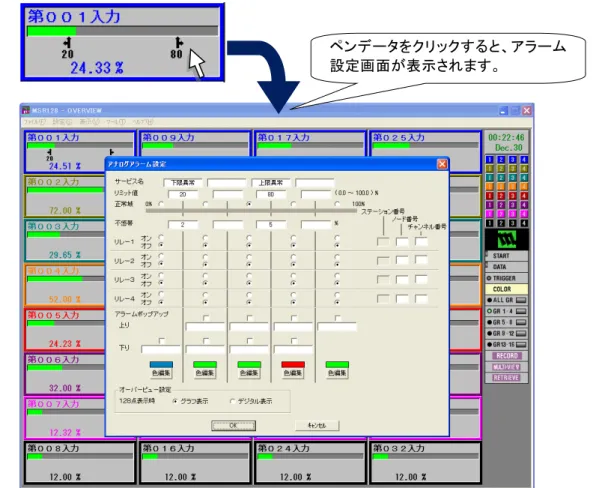
Task: Click the 第024入力 pen panel
Action: (x=311, y=463)
